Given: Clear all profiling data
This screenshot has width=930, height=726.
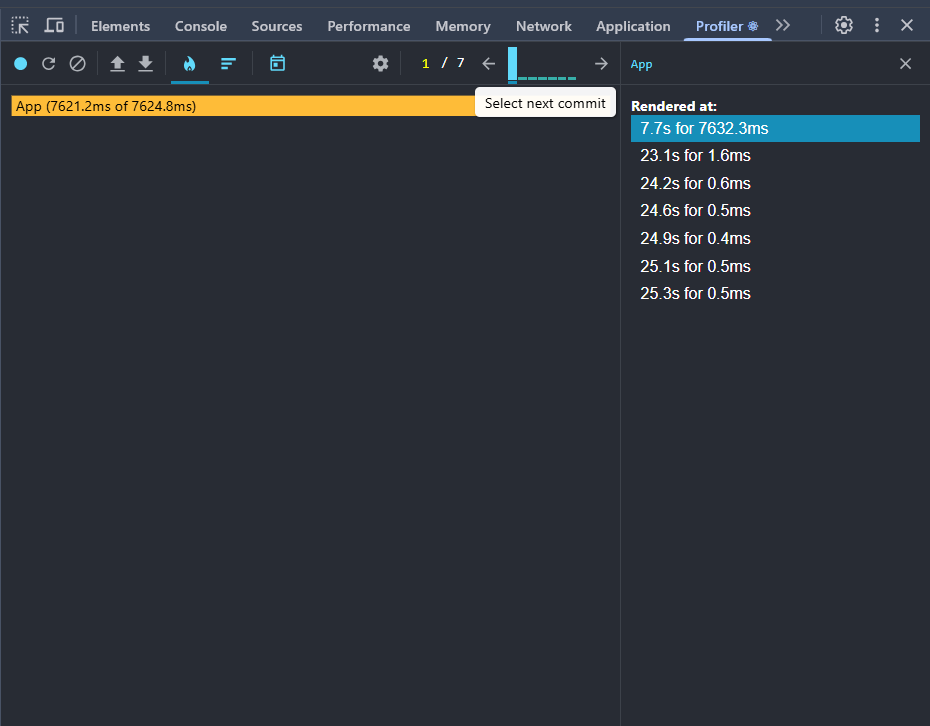Looking at the screenshot, I should tap(77, 62).
